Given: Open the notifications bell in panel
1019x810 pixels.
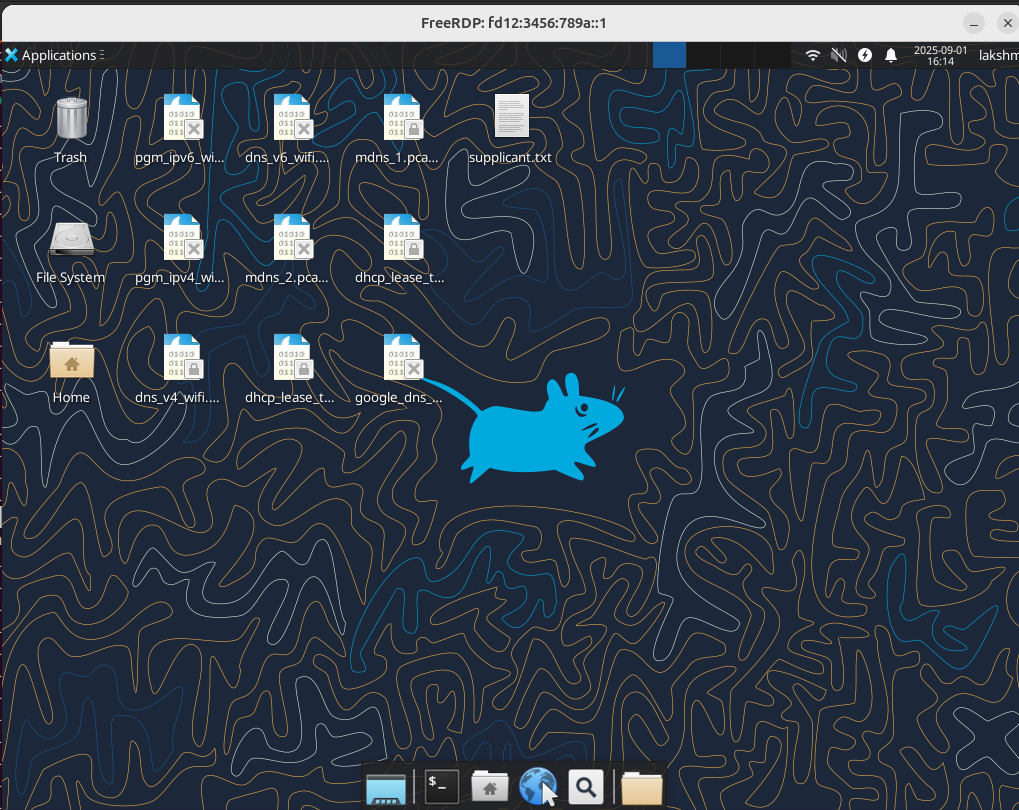Looking at the screenshot, I should [x=890, y=55].
